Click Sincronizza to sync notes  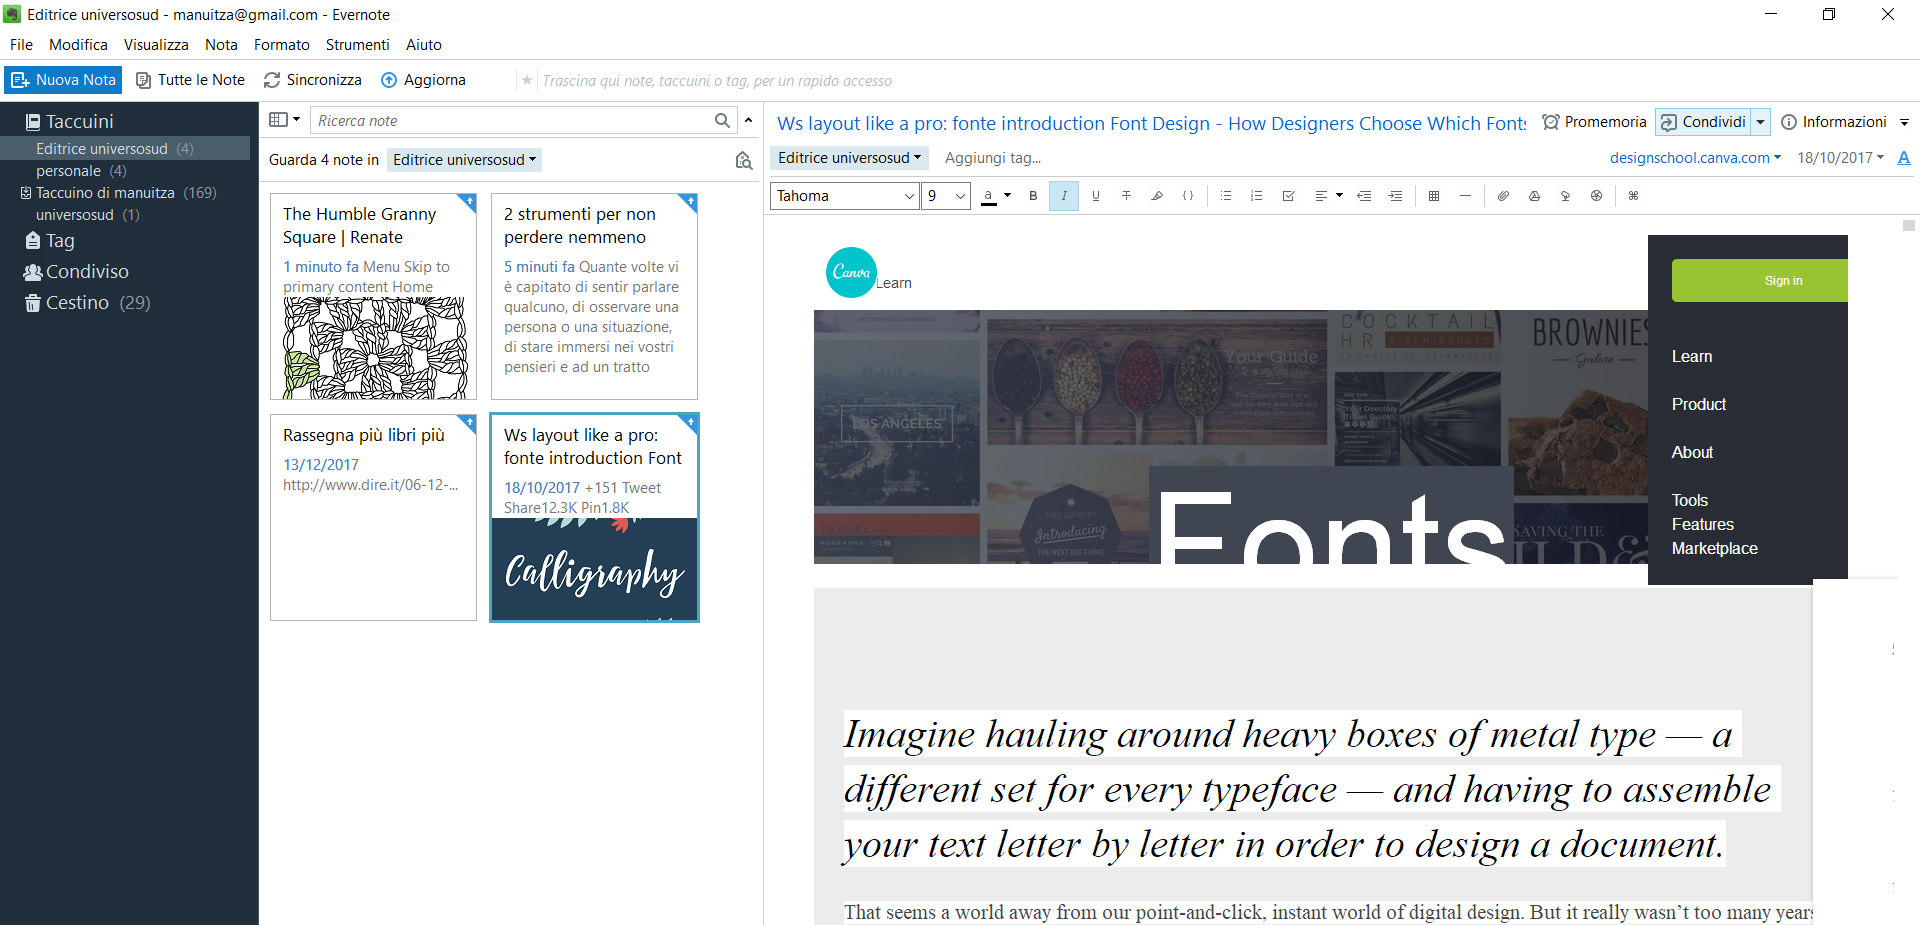[x=313, y=80]
